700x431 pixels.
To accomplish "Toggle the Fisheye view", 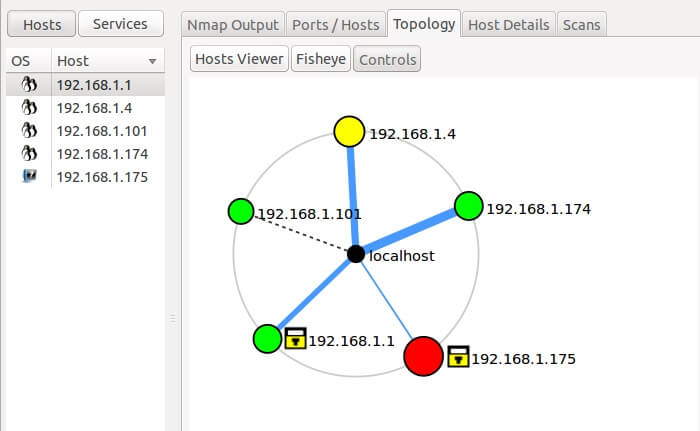I will [320, 60].
